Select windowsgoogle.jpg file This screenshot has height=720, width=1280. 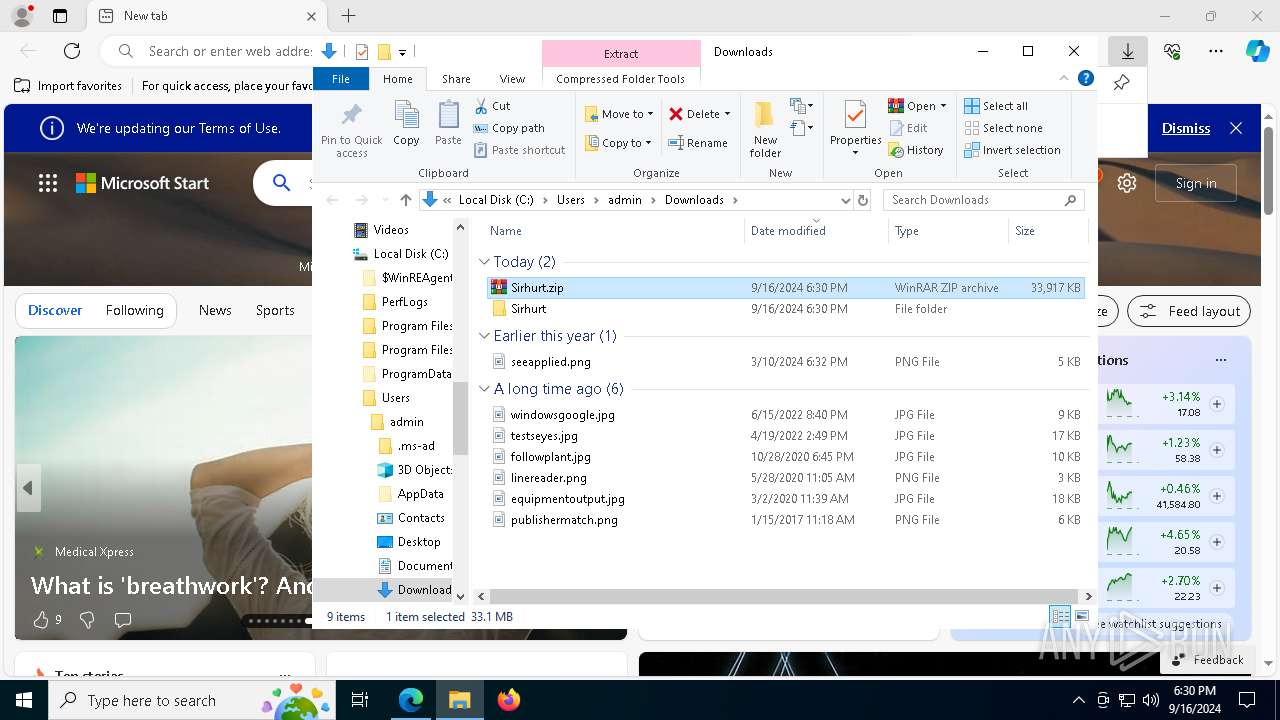point(786,415)
